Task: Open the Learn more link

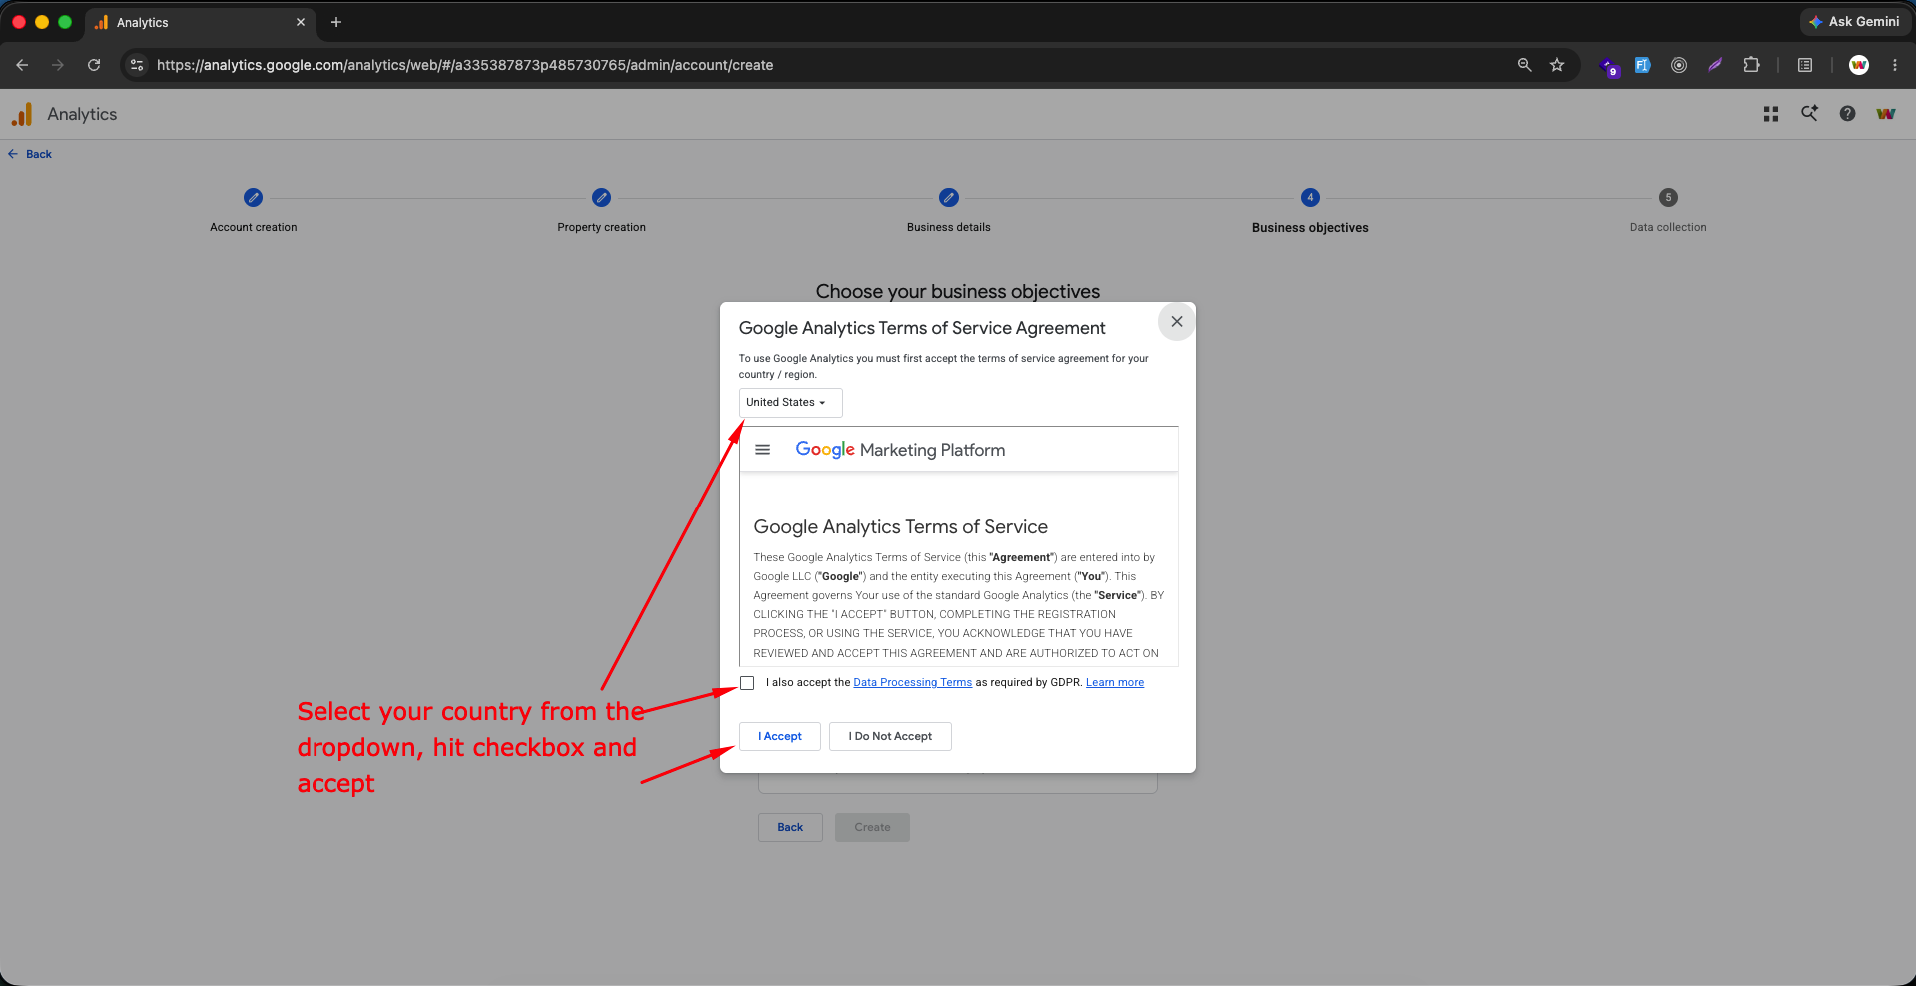Action: tap(1115, 682)
